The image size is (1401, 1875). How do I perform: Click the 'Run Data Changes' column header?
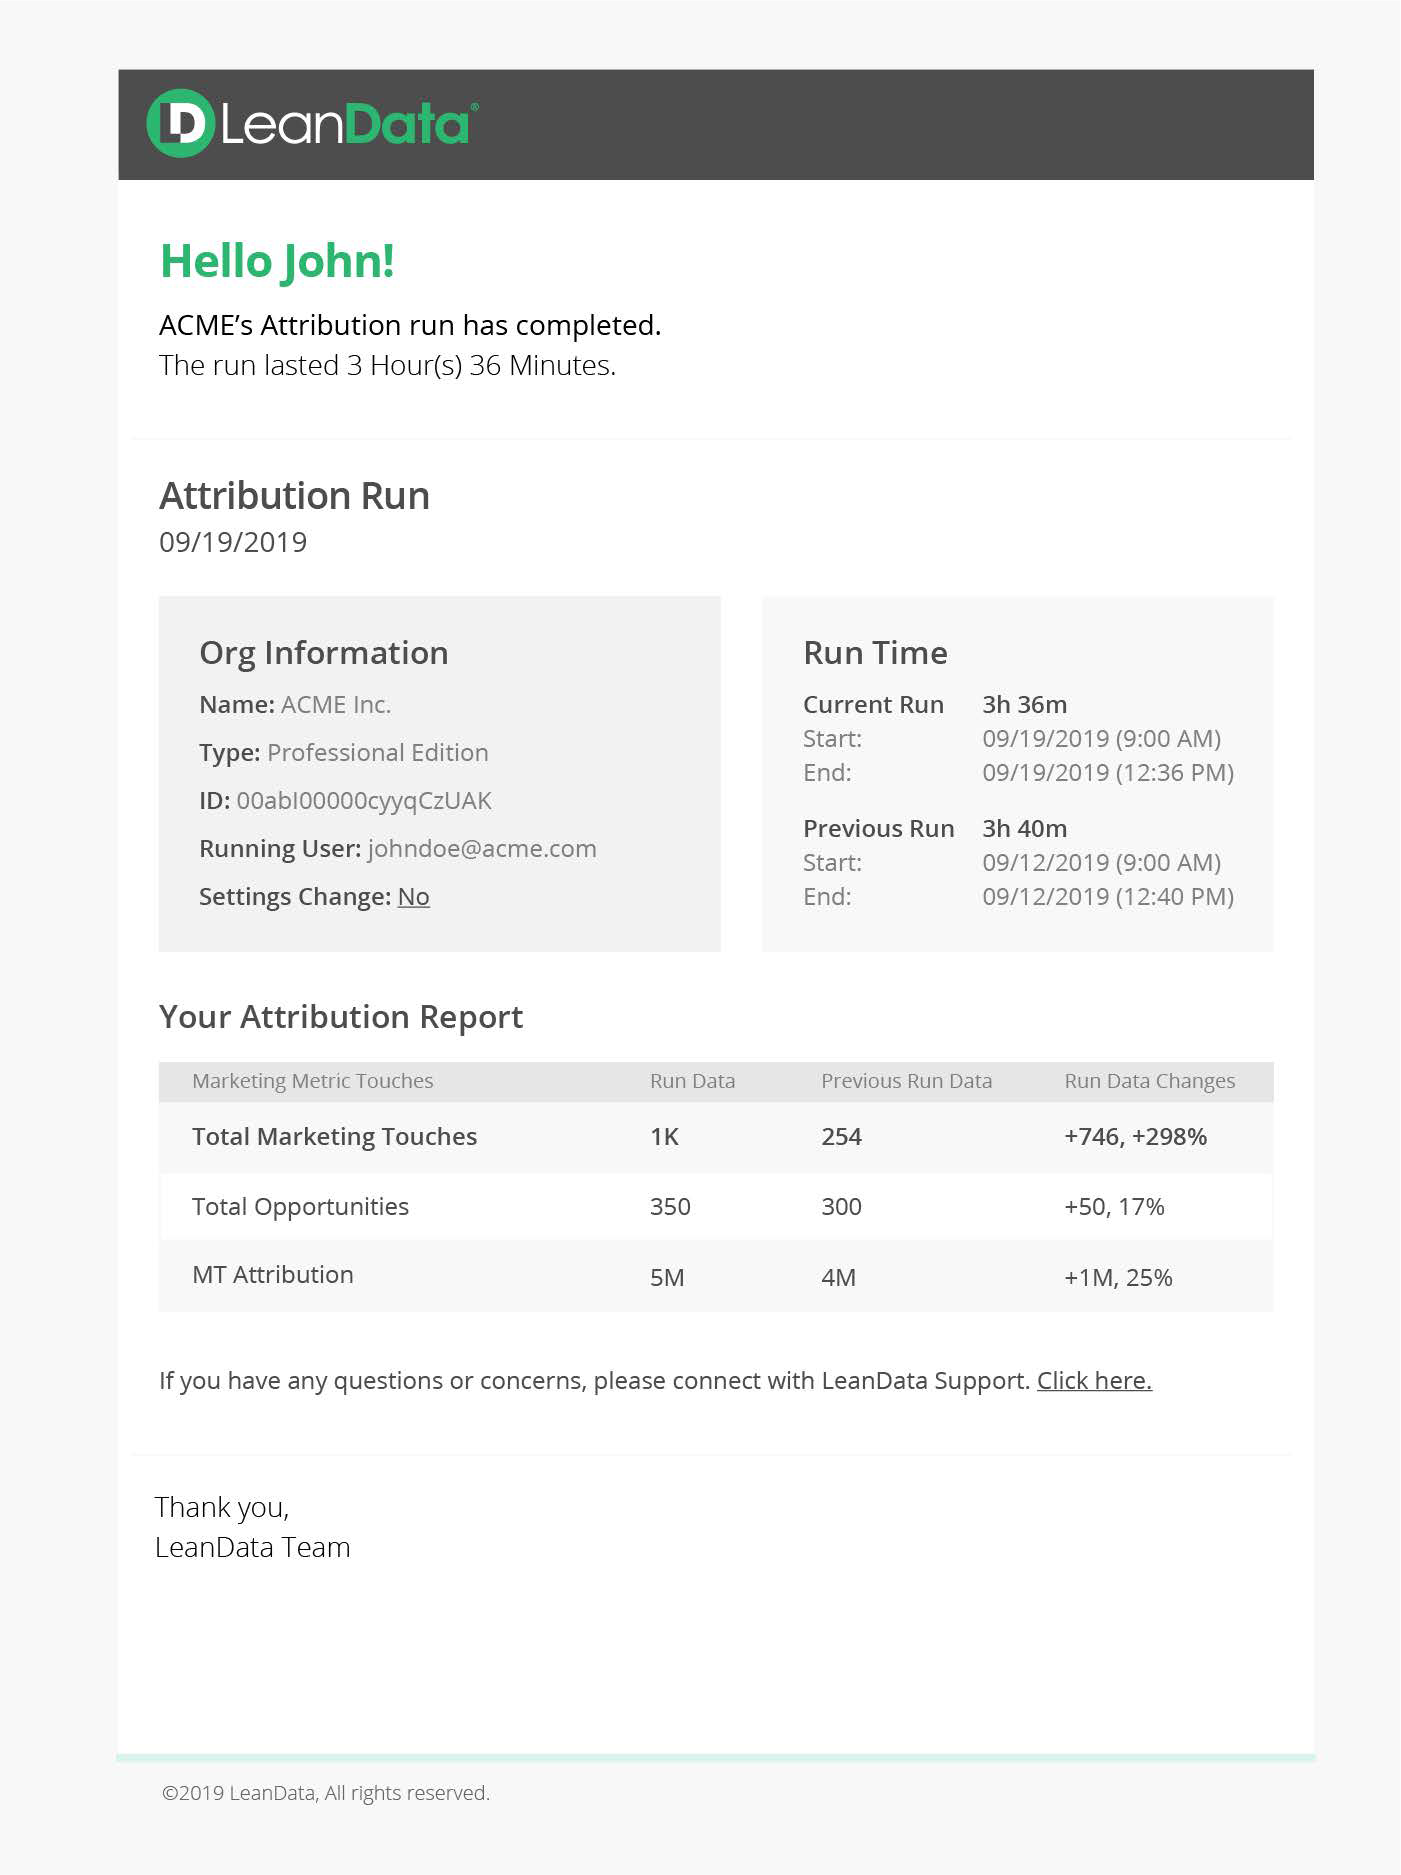click(x=1149, y=1081)
